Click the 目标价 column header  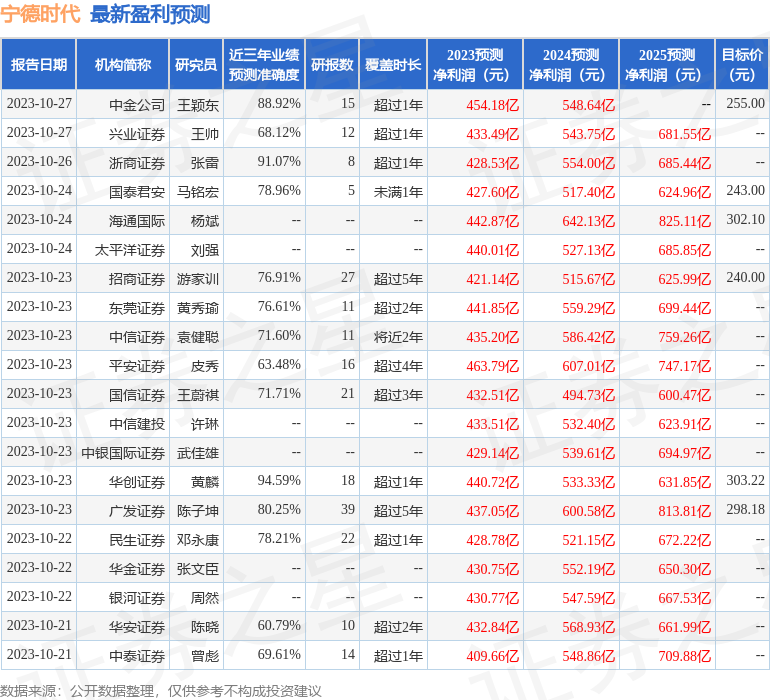click(x=742, y=64)
